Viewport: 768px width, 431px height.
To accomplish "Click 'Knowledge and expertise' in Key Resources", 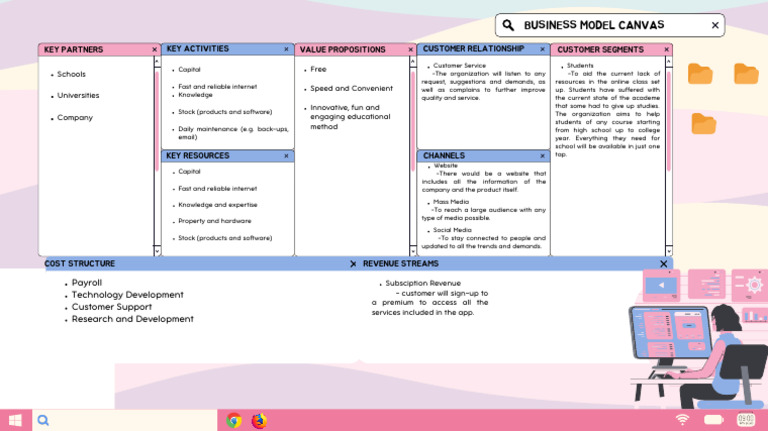I will [x=217, y=205].
